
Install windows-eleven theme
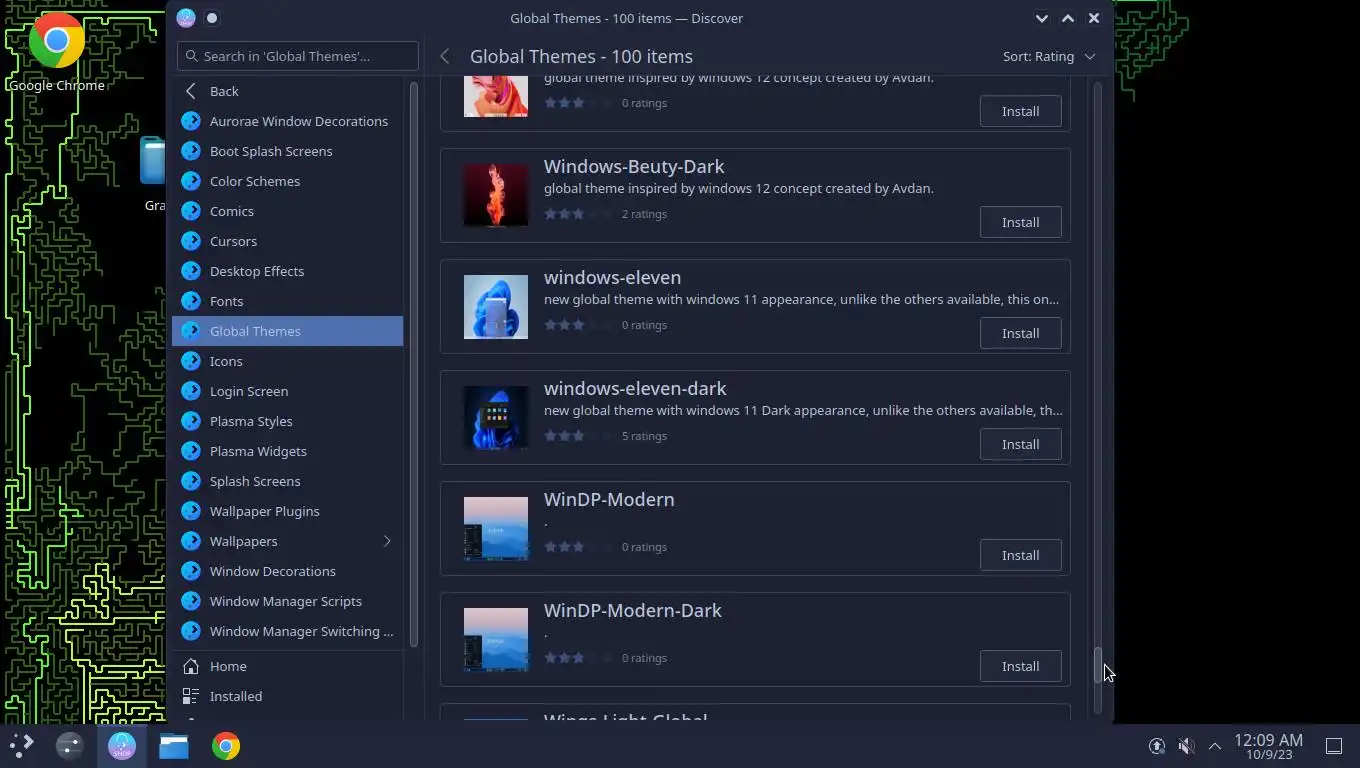tap(1020, 333)
